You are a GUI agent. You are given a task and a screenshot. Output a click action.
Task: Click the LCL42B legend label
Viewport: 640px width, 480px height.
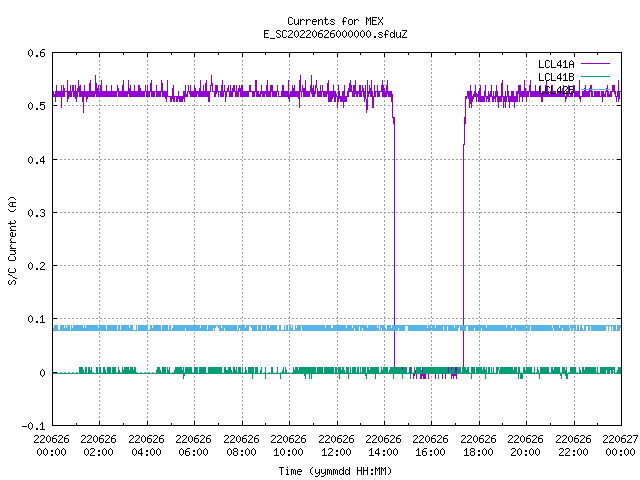(x=556, y=90)
